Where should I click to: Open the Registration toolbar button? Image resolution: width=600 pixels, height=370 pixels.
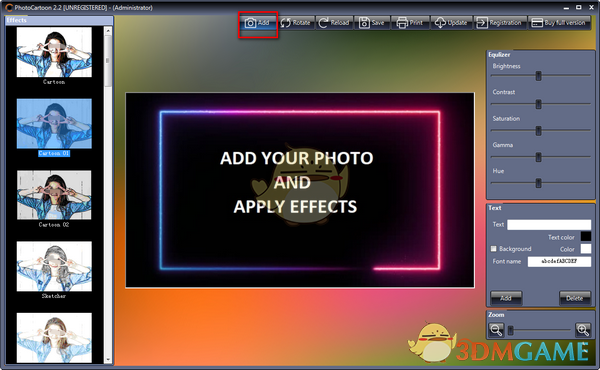[x=500, y=23]
